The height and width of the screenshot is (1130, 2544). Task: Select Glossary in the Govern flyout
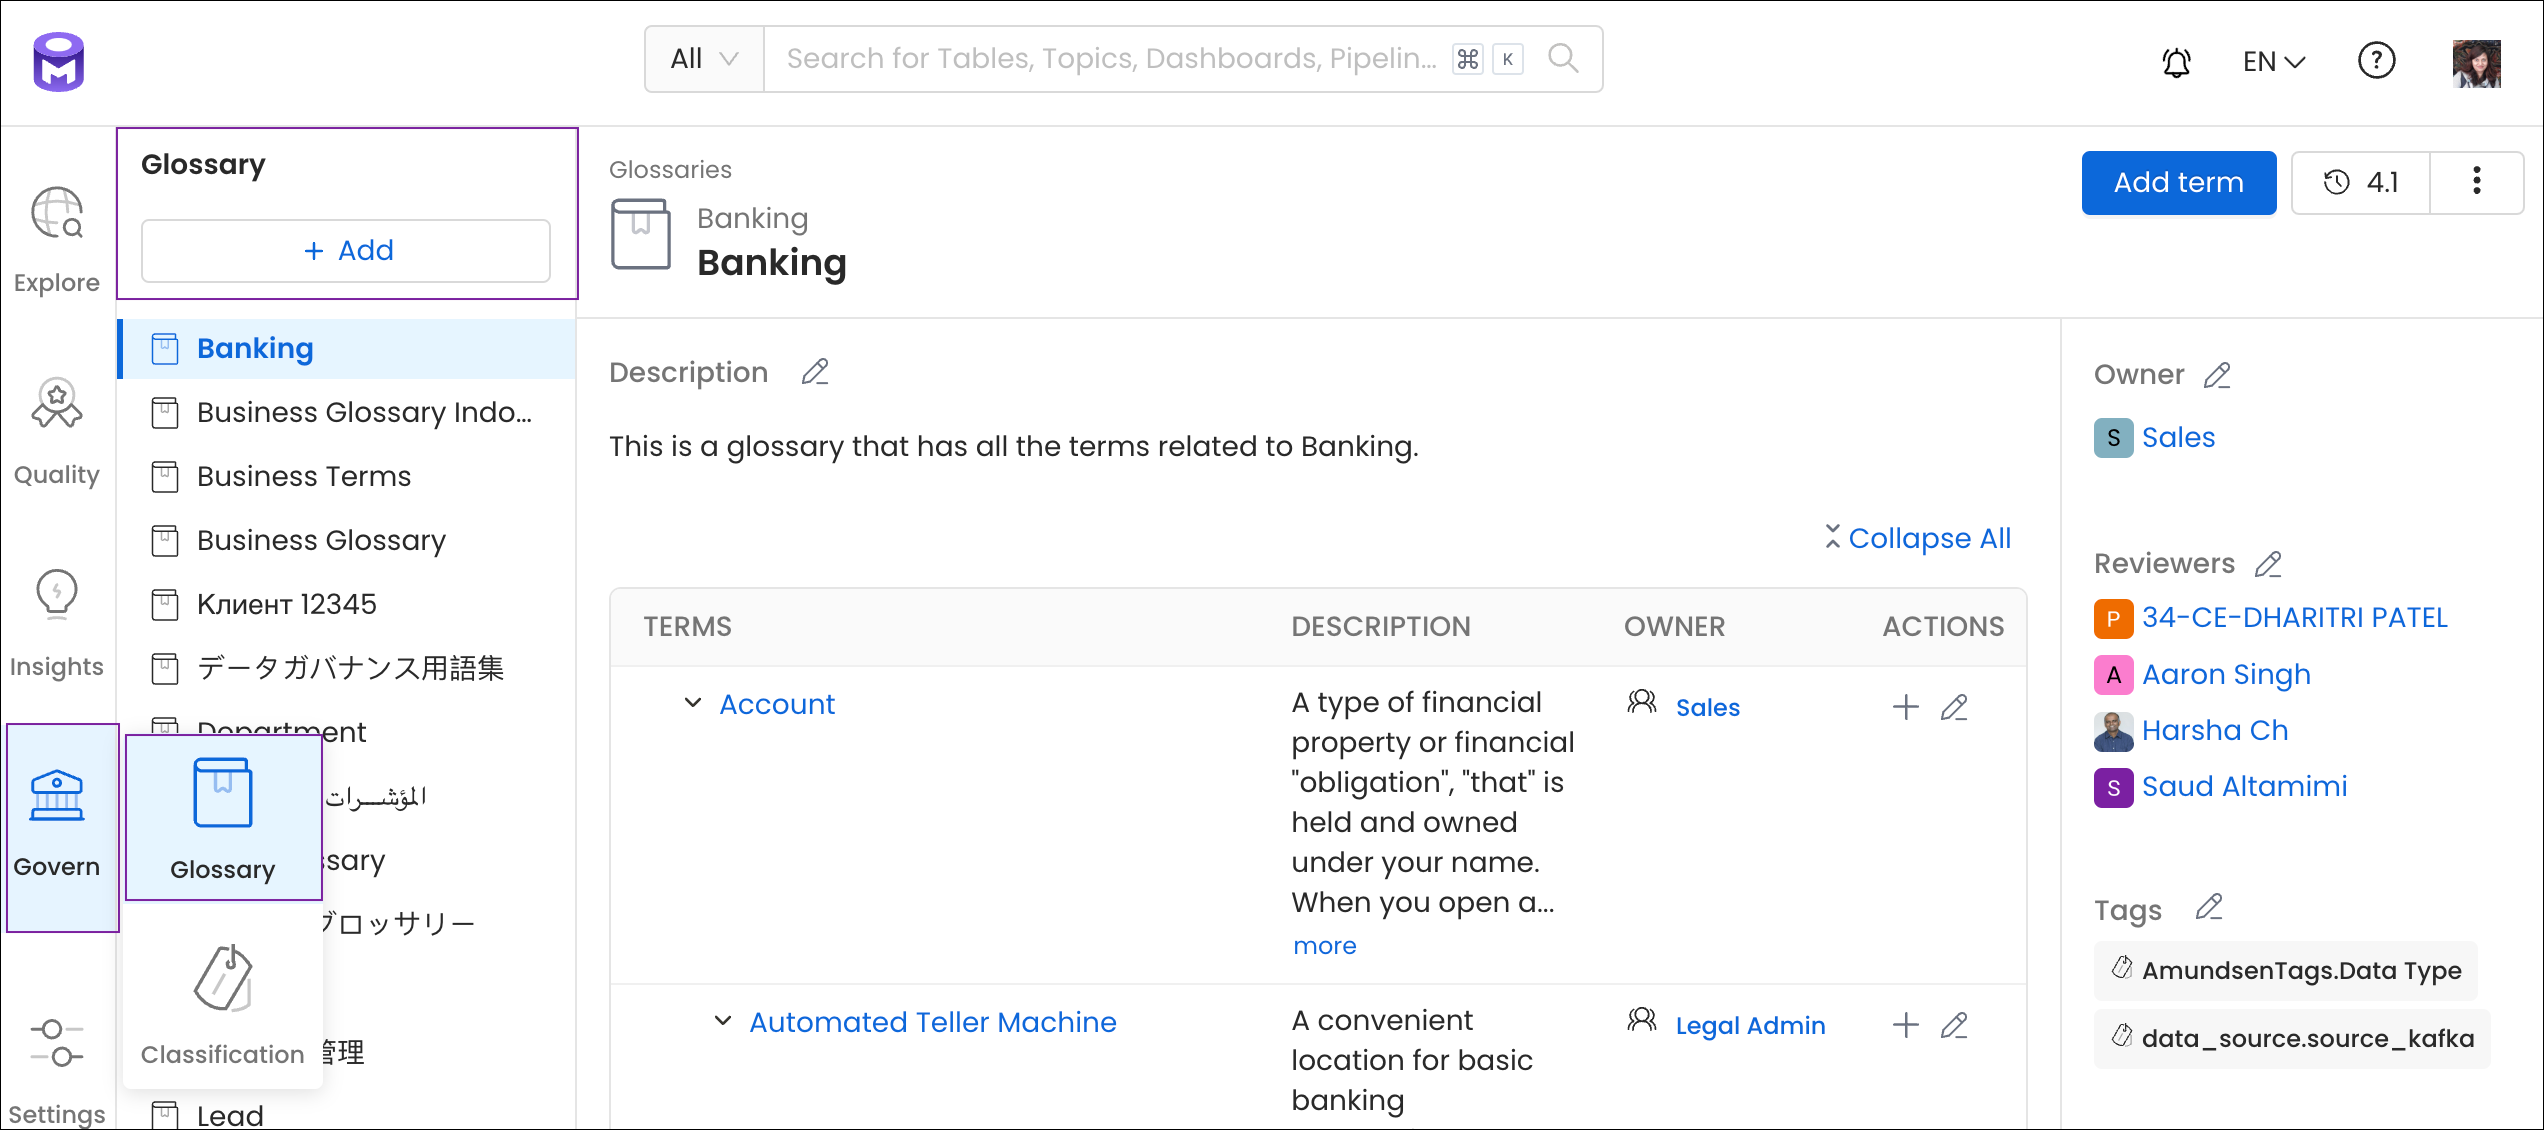point(223,818)
